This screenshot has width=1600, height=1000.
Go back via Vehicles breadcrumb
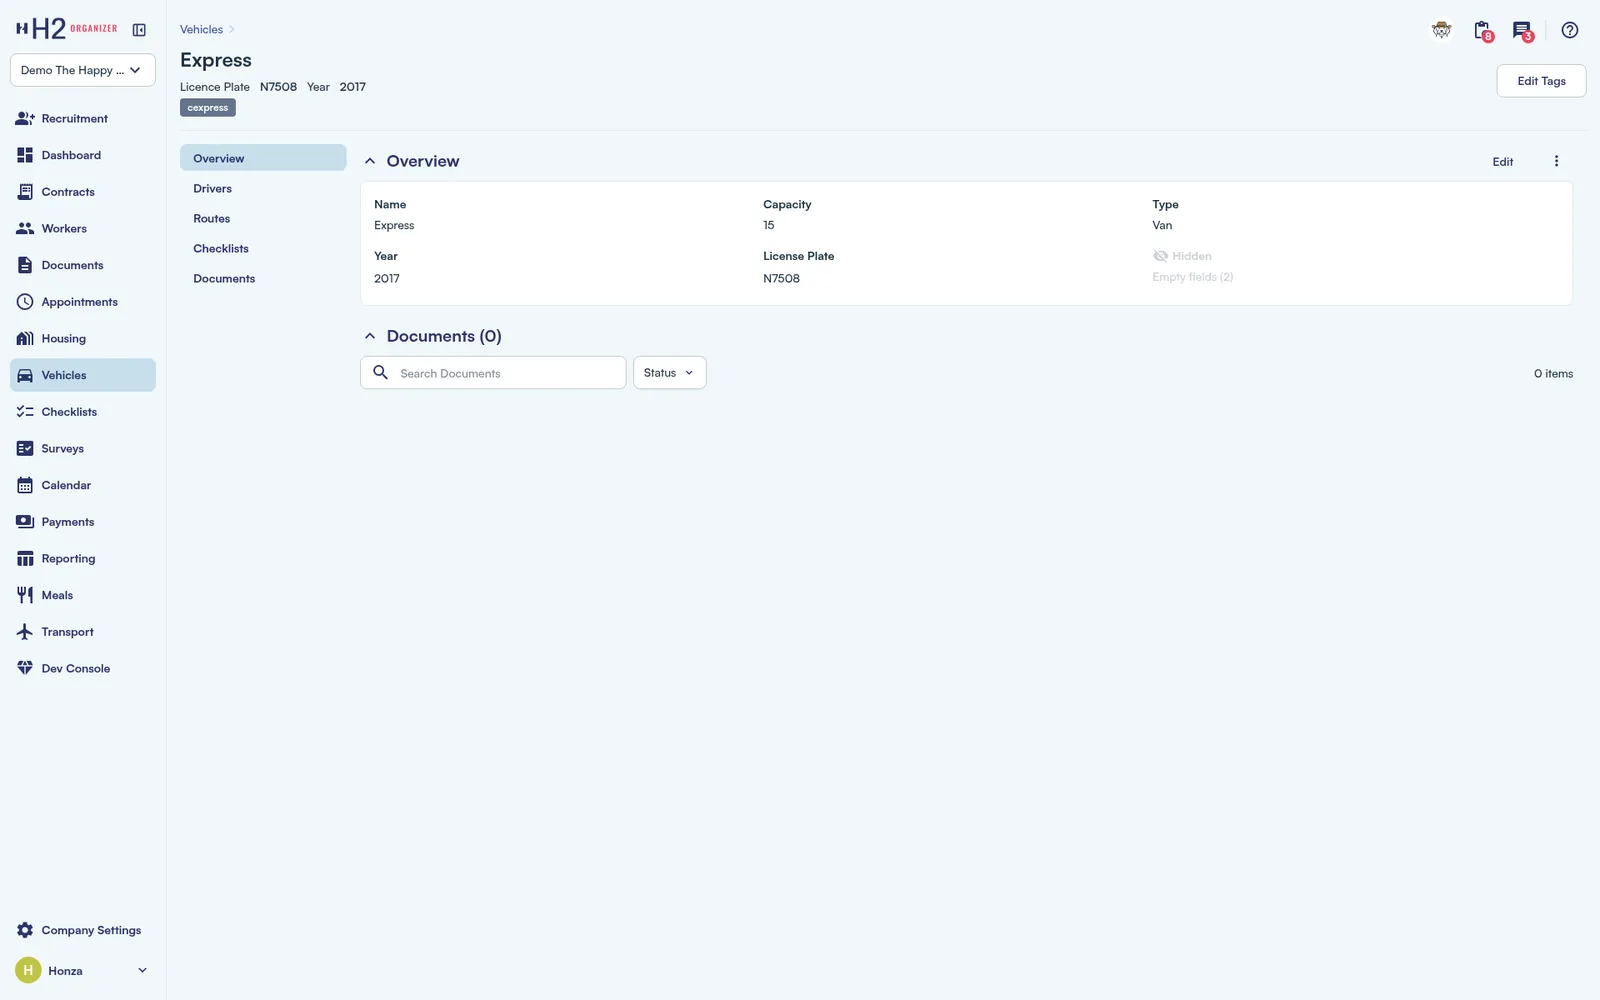pyautogui.click(x=201, y=30)
